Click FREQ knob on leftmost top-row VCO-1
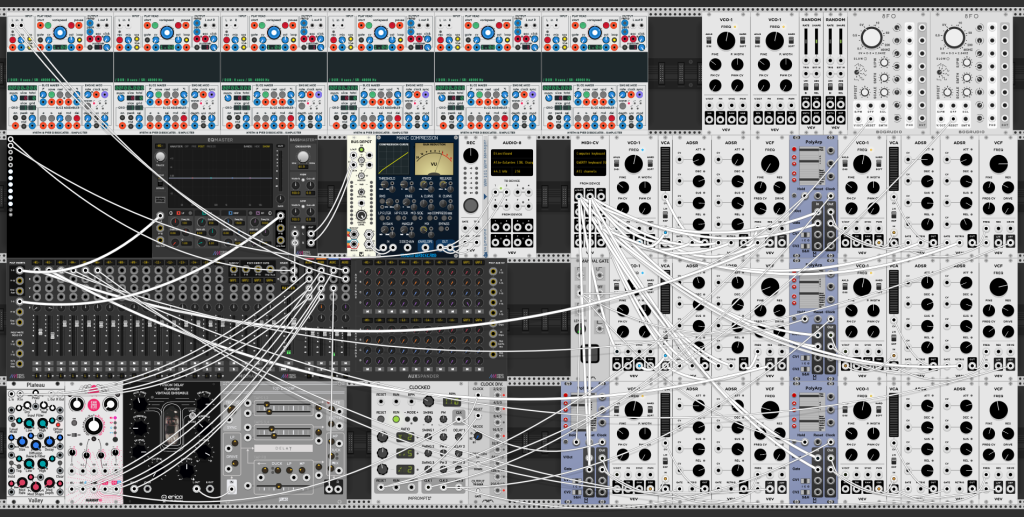The image size is (1024, 517). (x=726, y=40)
